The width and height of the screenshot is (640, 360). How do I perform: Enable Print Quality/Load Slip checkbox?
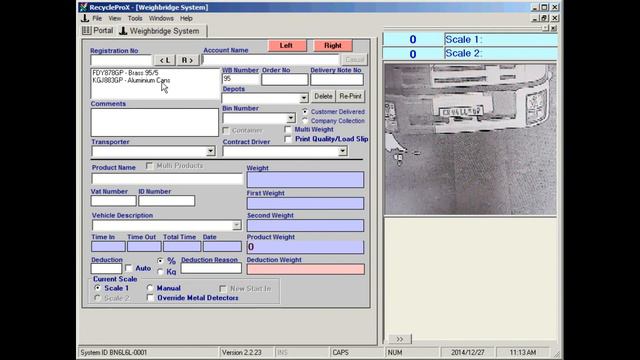288,139
